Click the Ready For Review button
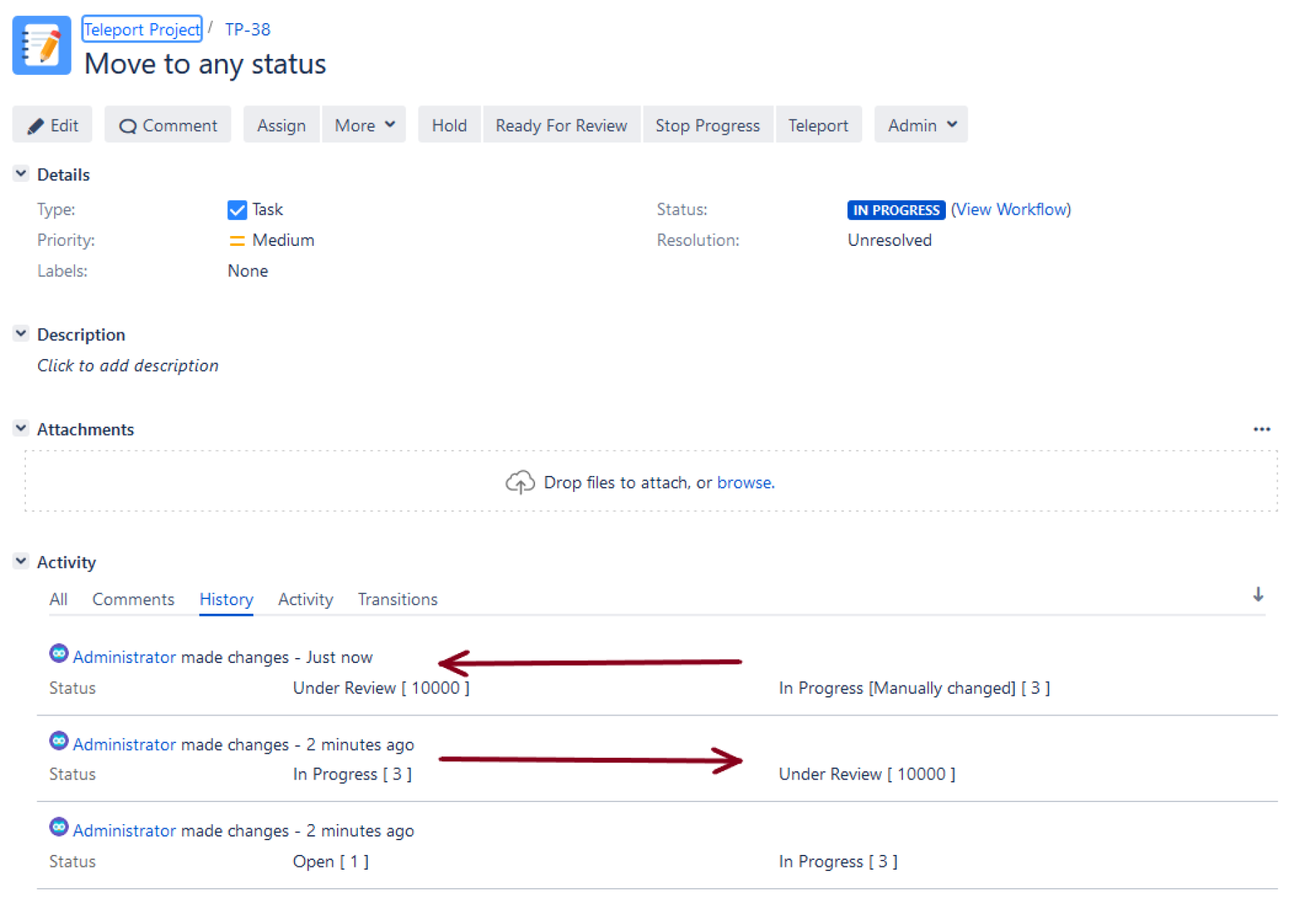The width and height of the screenshot is (1294, 899). click(561, 125)
